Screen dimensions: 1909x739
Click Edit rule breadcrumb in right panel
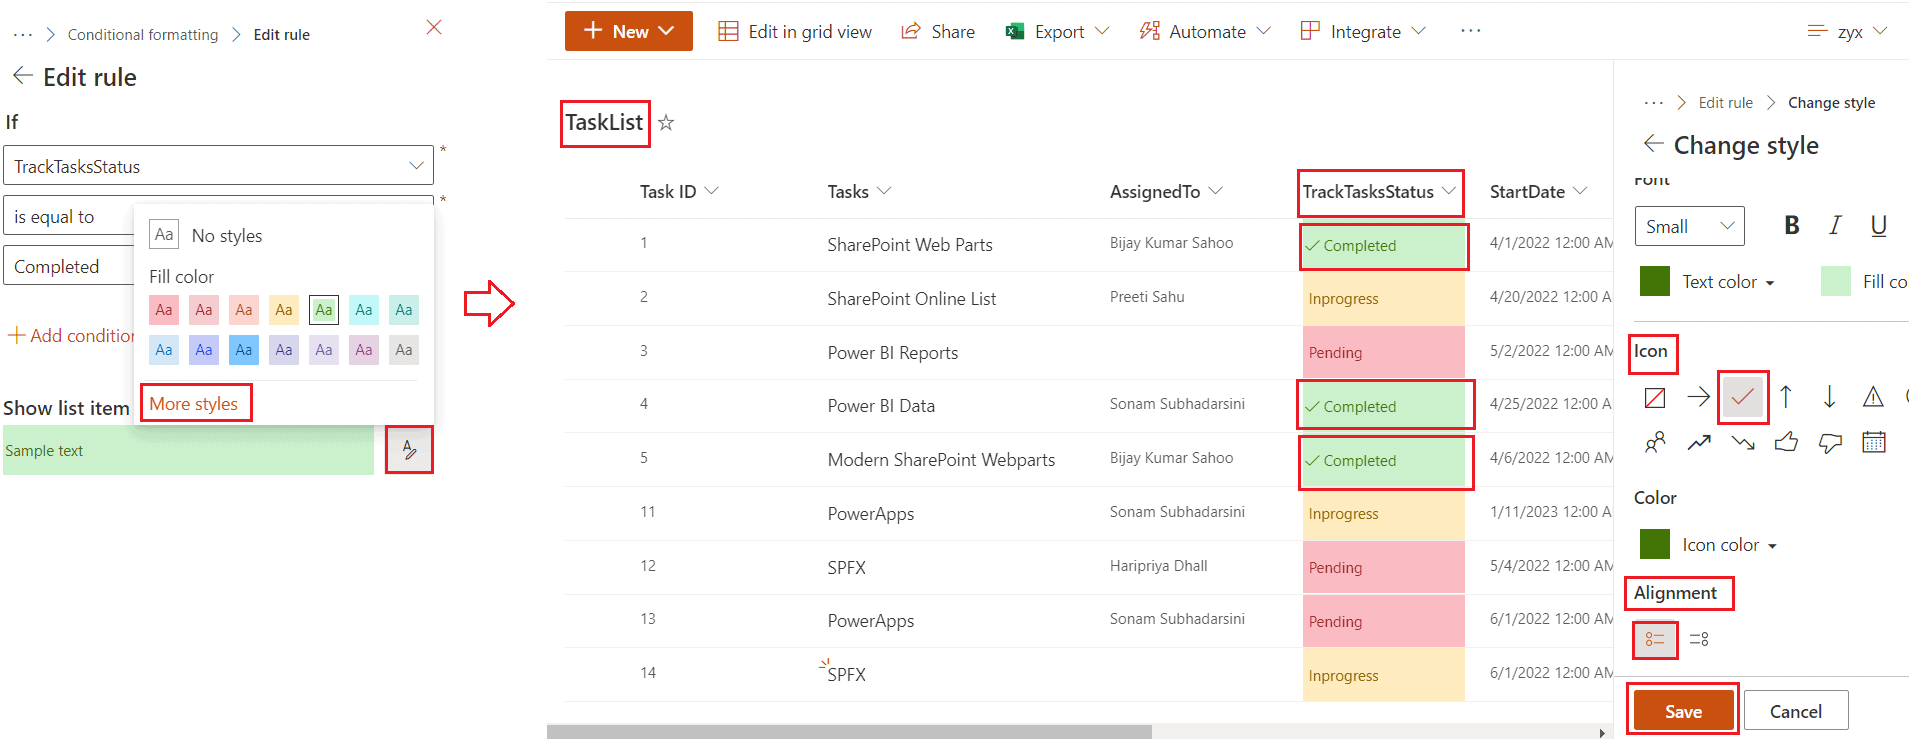pyautogui.click(x=1725, y=103)
